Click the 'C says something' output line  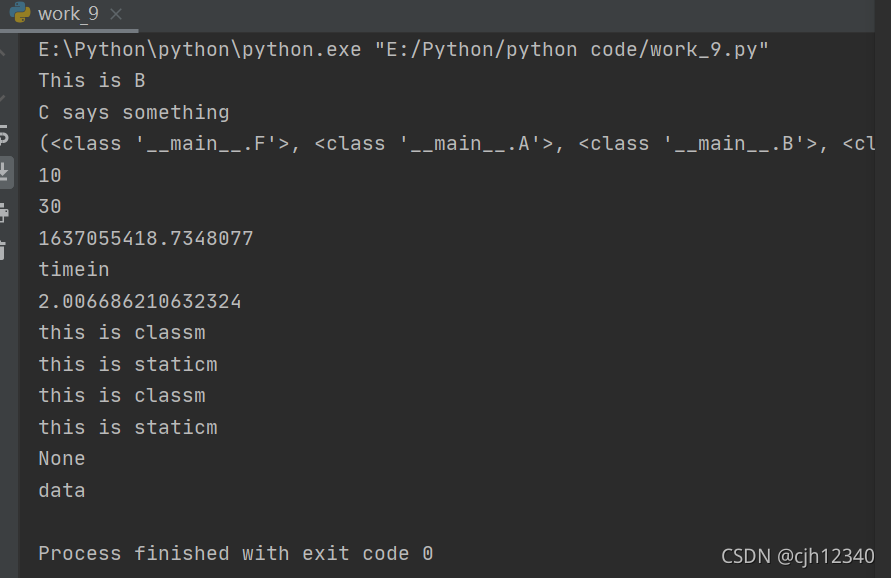click(134, 113)
